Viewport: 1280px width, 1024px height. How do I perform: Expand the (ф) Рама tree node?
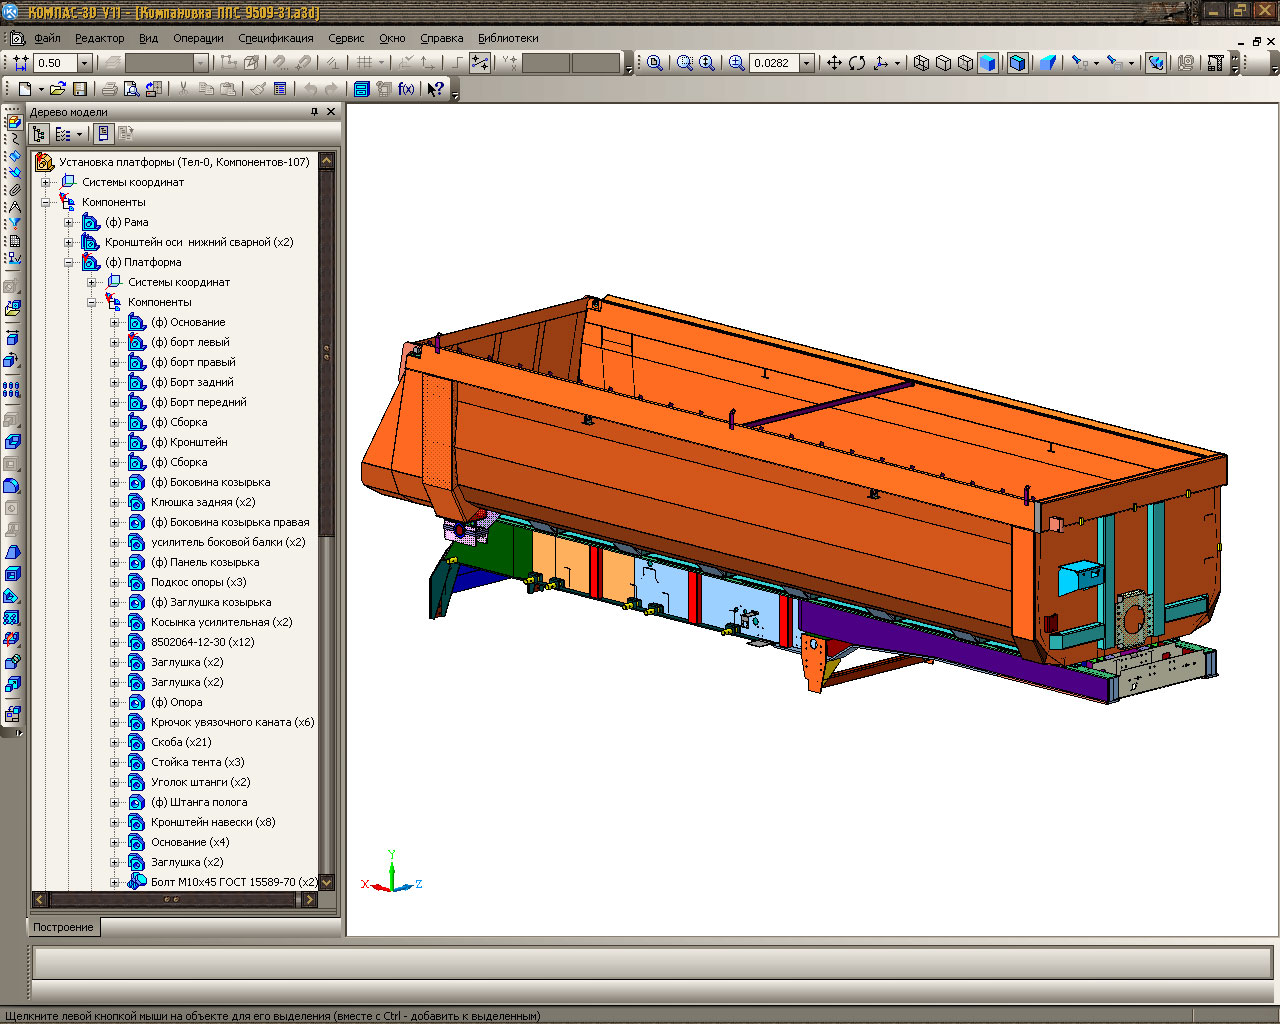pyautogui.click(x=69, y=222)
